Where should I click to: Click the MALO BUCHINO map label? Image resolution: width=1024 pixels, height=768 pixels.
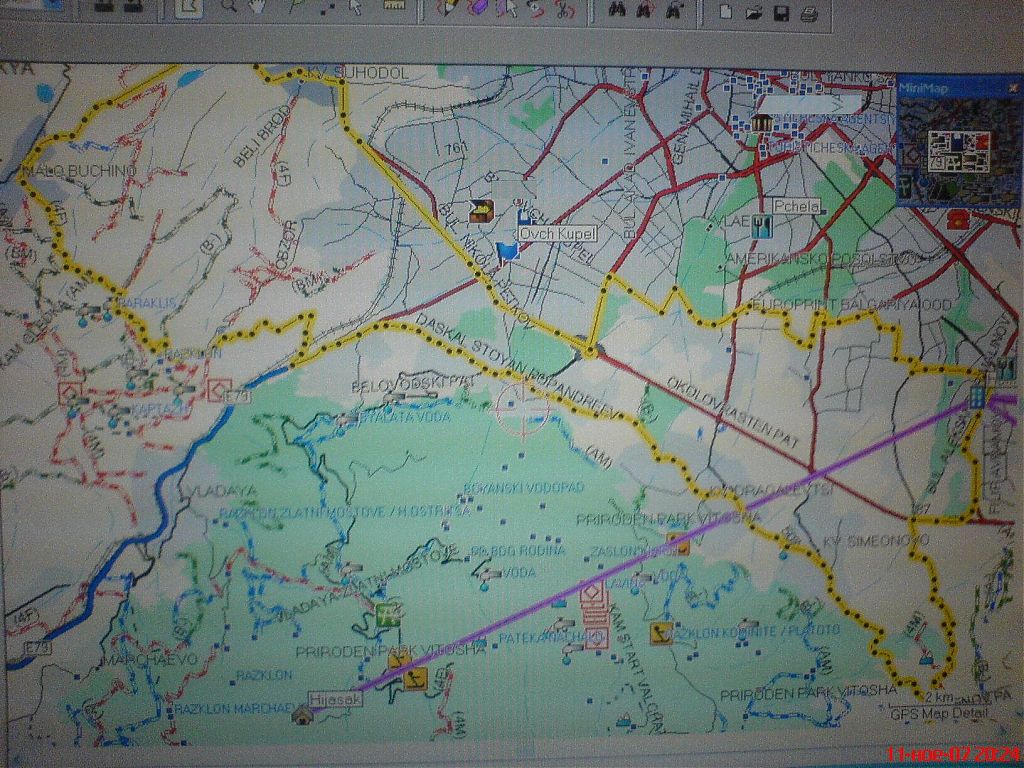[80, 171]
